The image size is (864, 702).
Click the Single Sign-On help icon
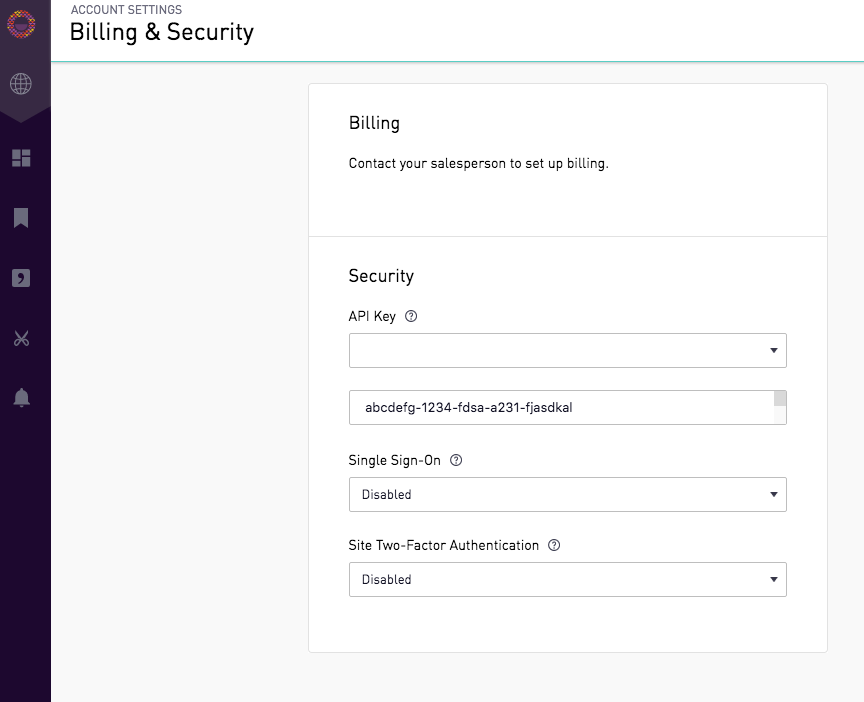point(456,460)
